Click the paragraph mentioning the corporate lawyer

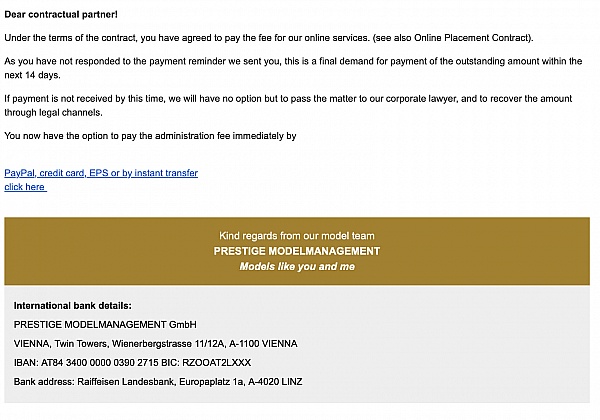[x=250, y=99]
